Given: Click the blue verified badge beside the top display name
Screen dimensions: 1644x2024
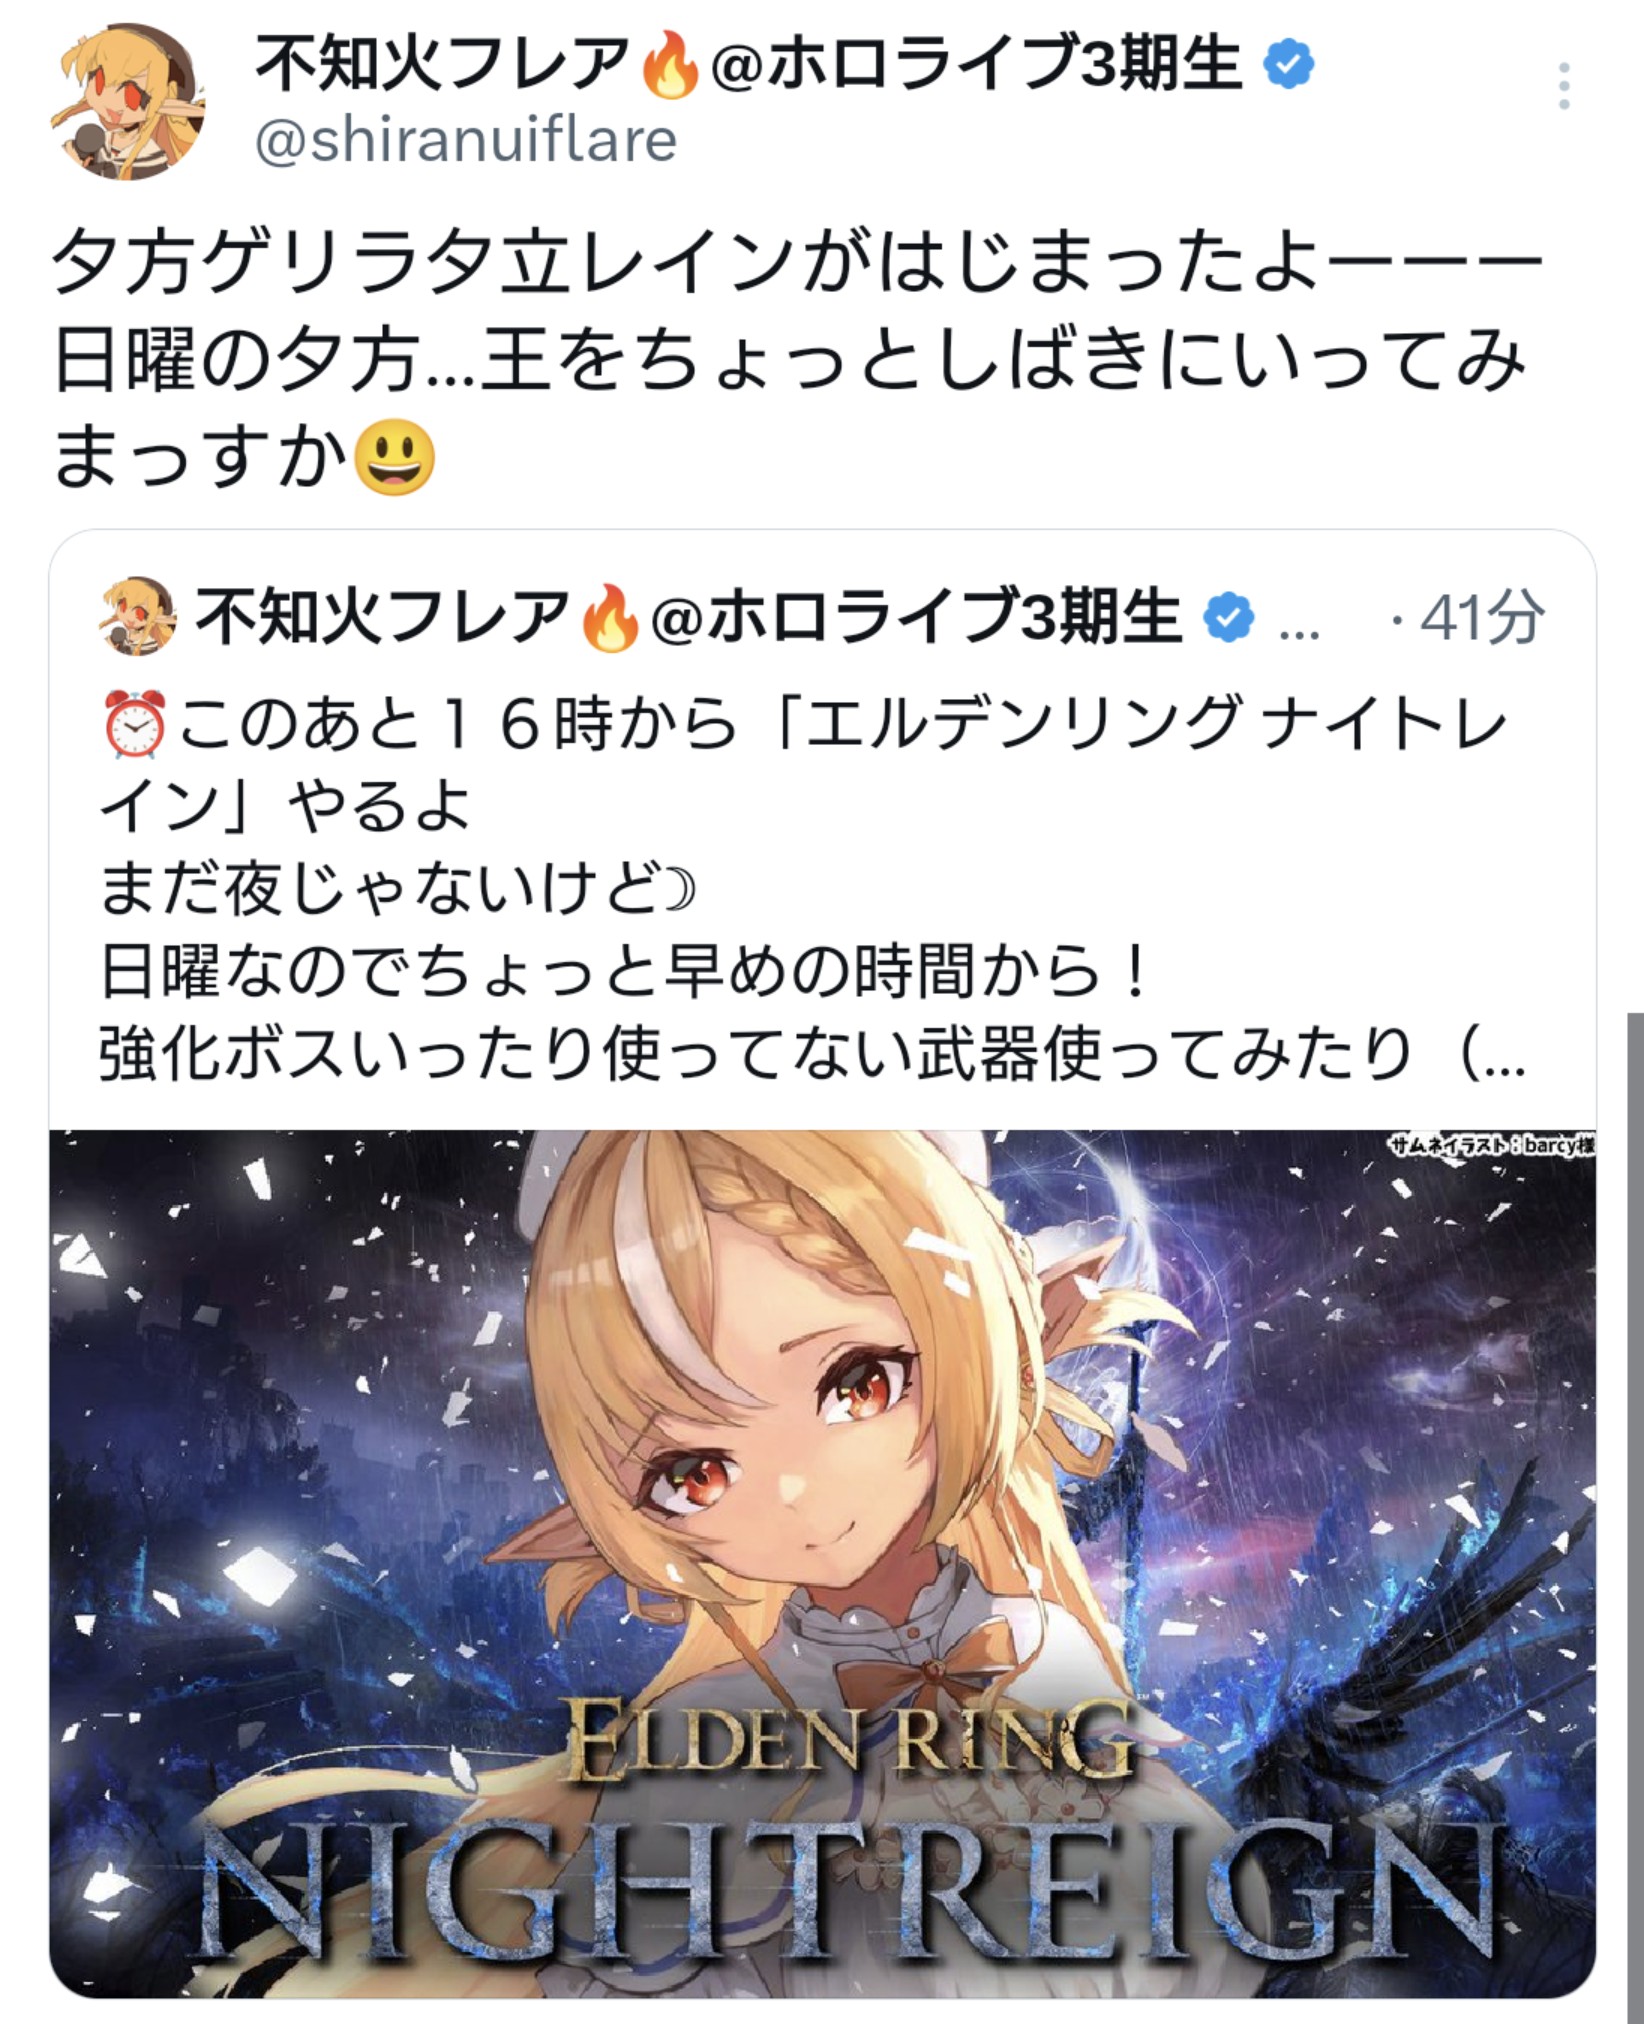Looking at the screenshot, I should [1289, 65].
